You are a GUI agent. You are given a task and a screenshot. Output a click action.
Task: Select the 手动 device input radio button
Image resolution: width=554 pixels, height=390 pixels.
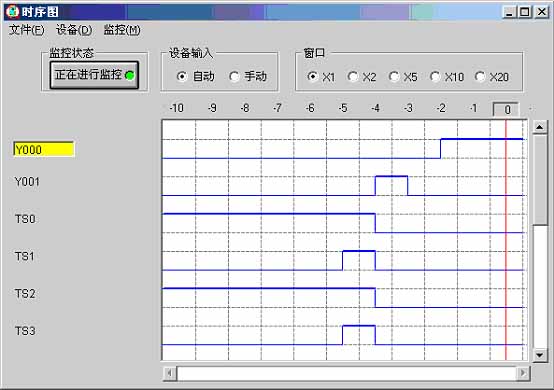click(x=234, y=76)
